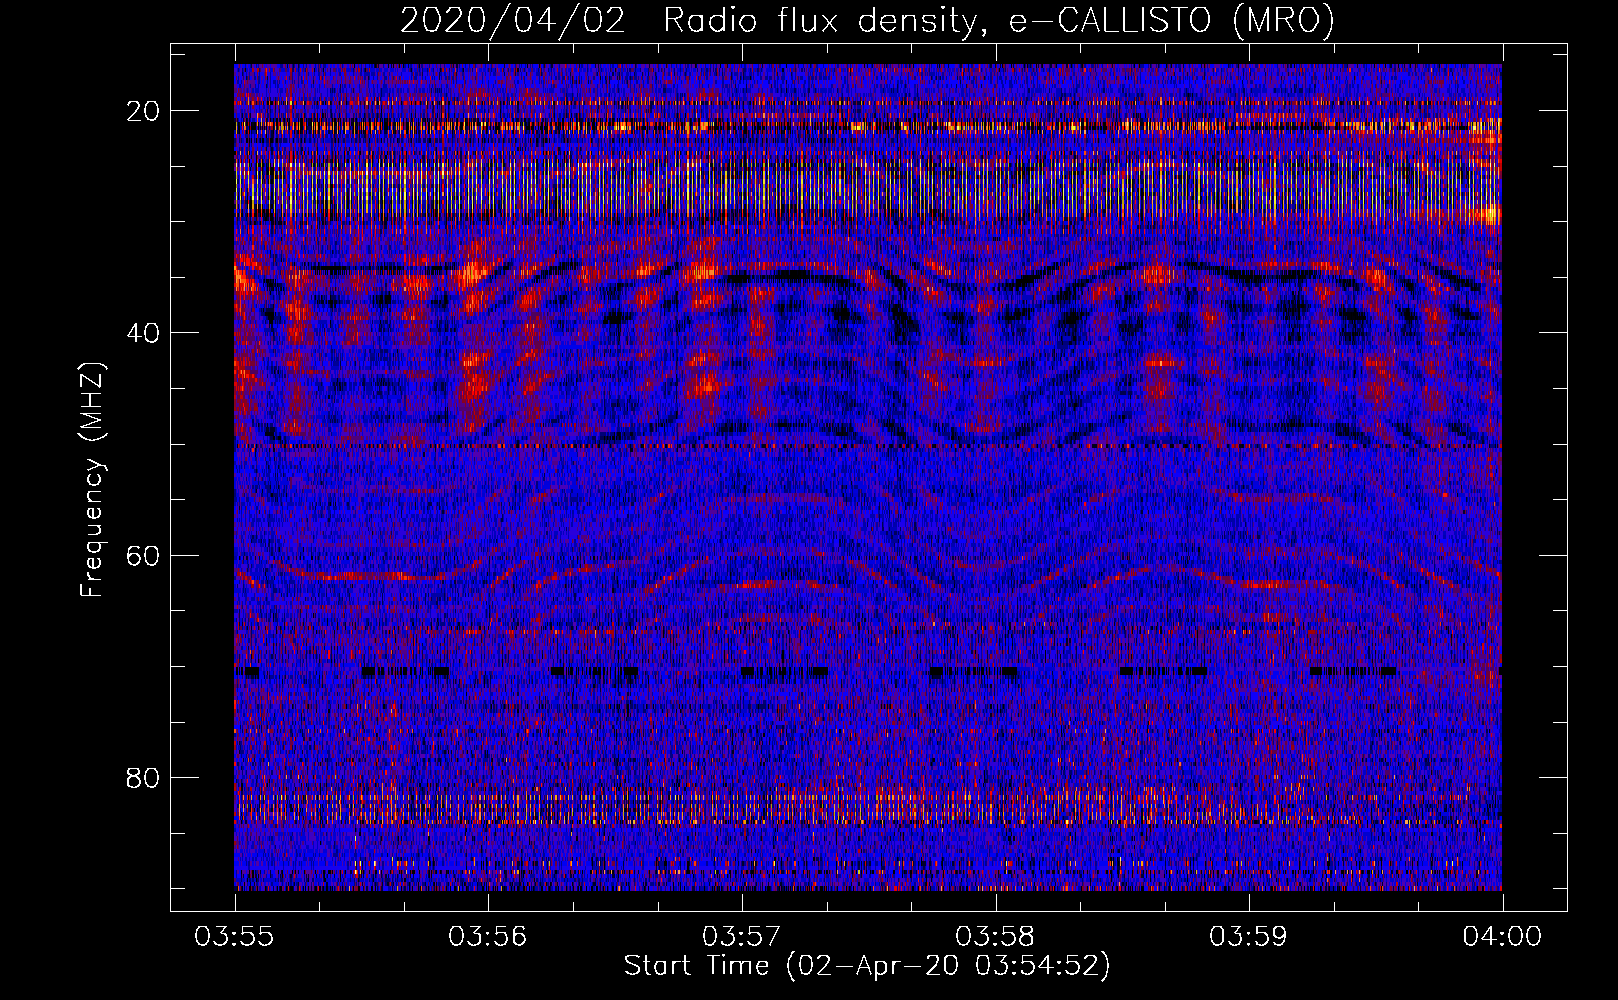This screenshot has height=1000, width=1618.
Task: Click the 80 MHz frequency tick label
Action: point(143,777)
